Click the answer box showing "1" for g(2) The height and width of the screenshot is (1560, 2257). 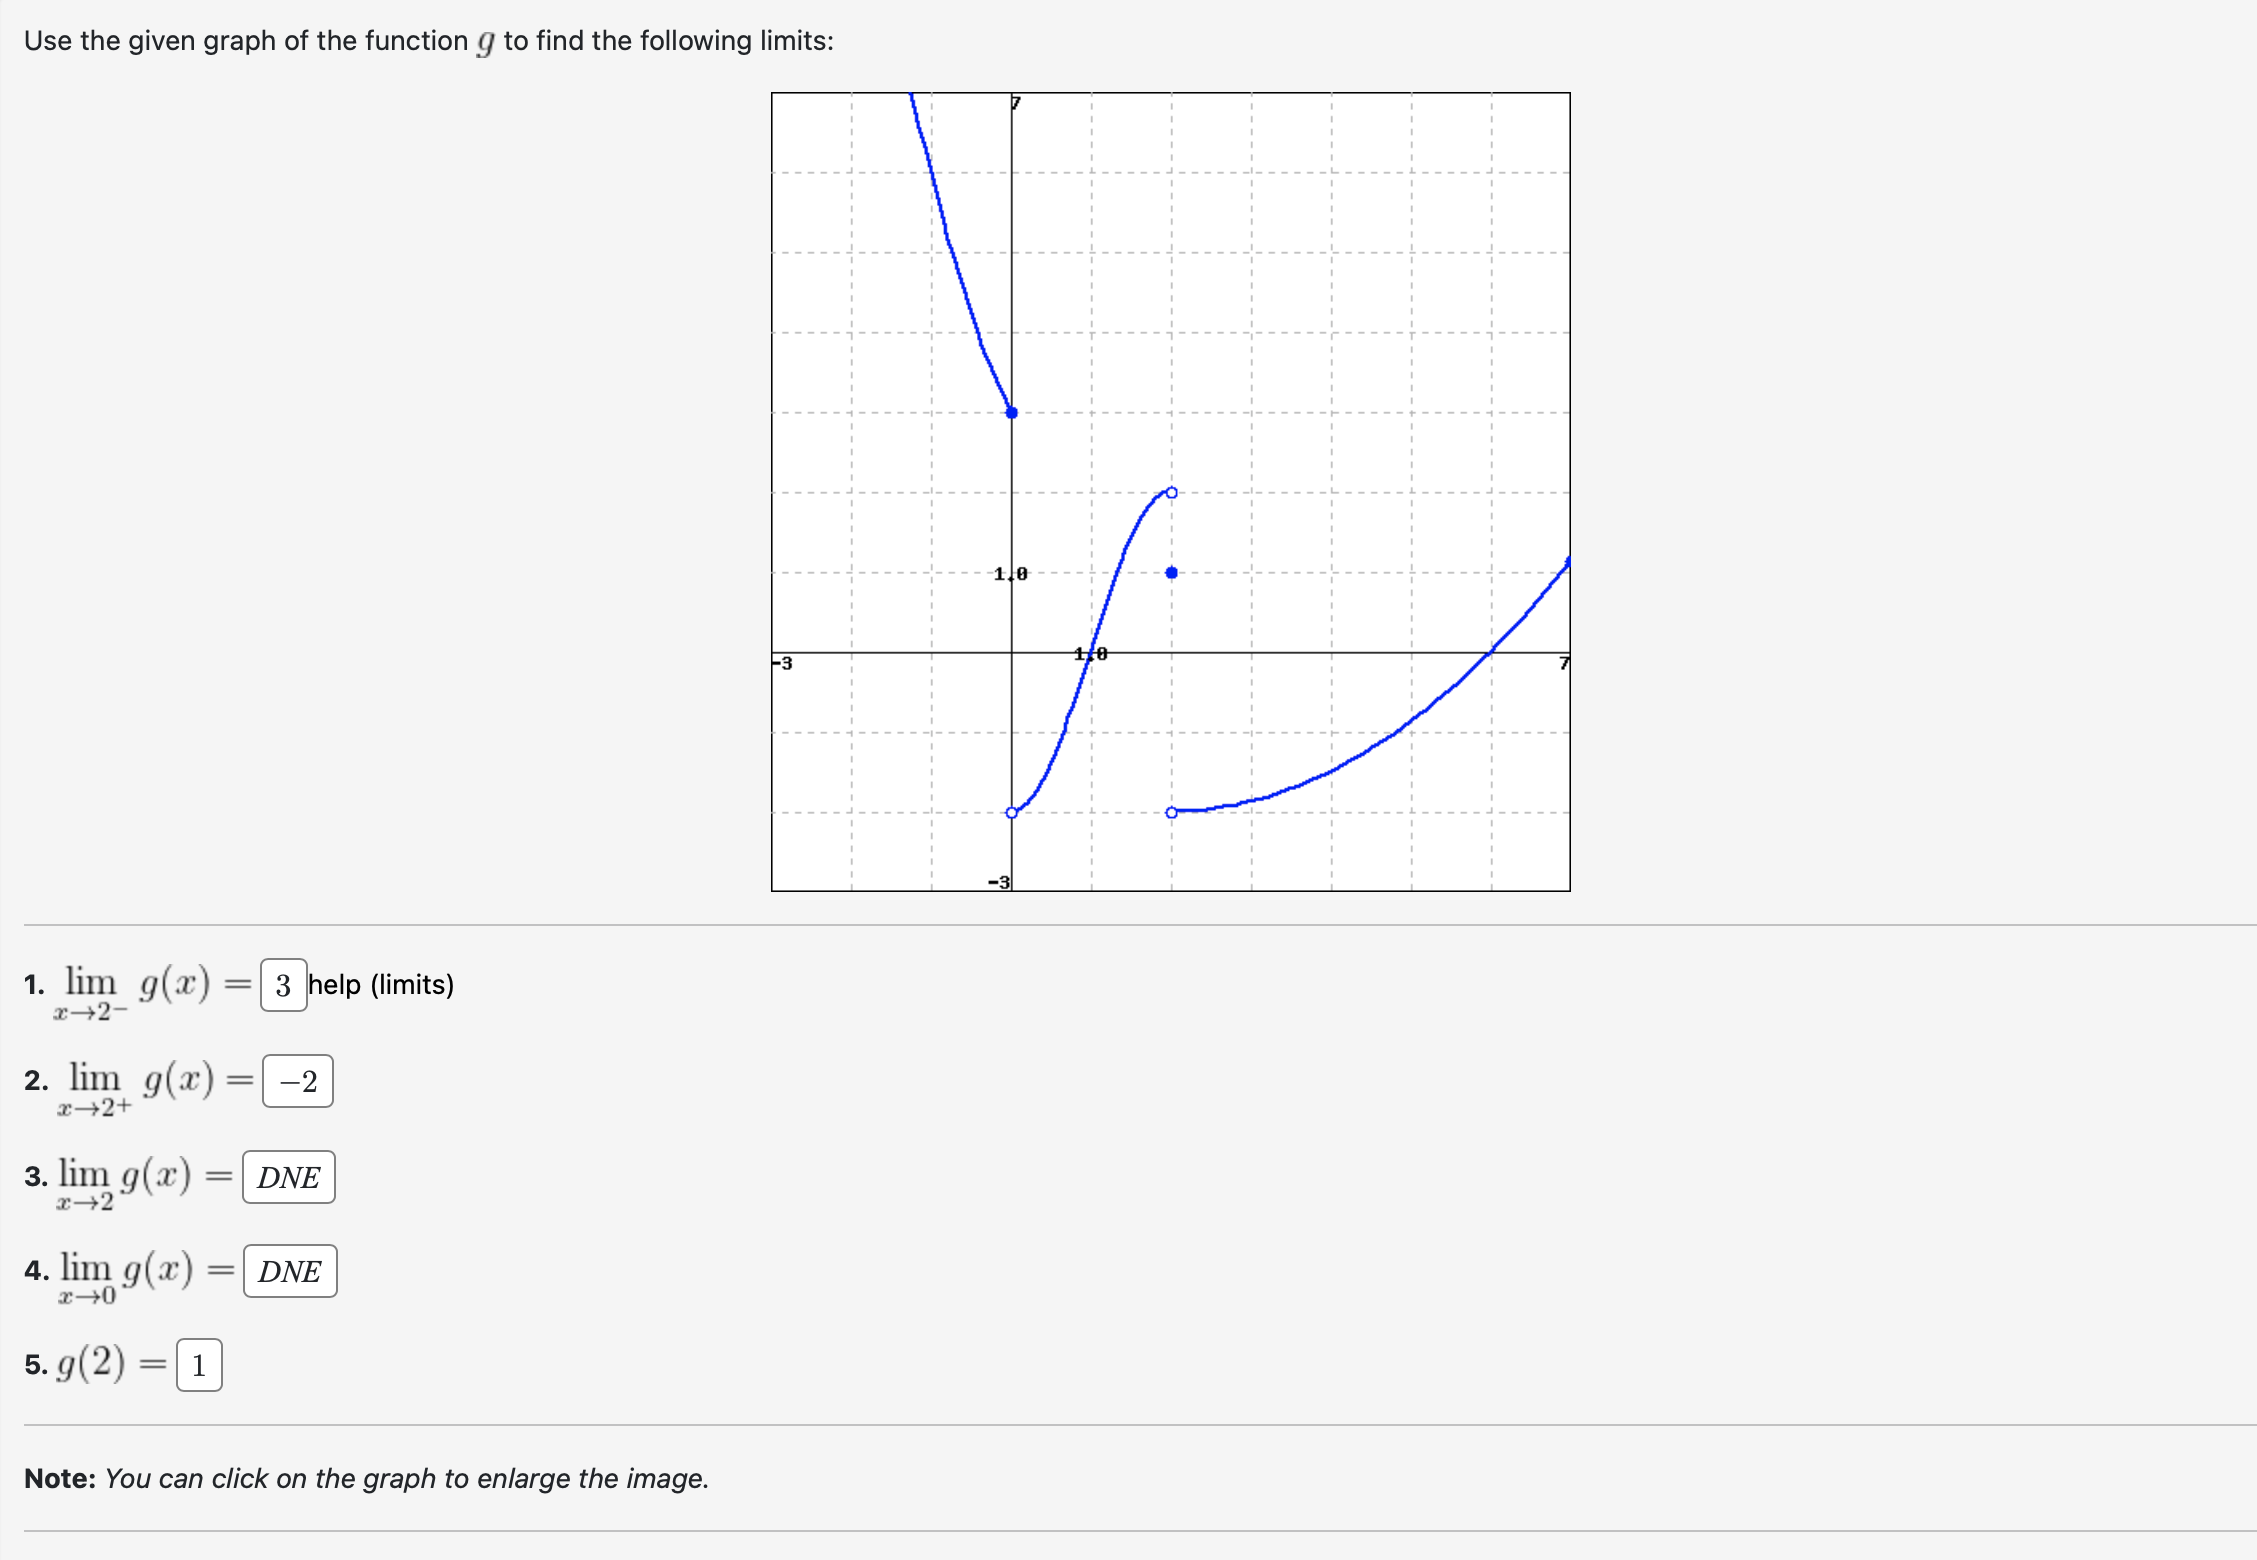[x=198, y=1364]
